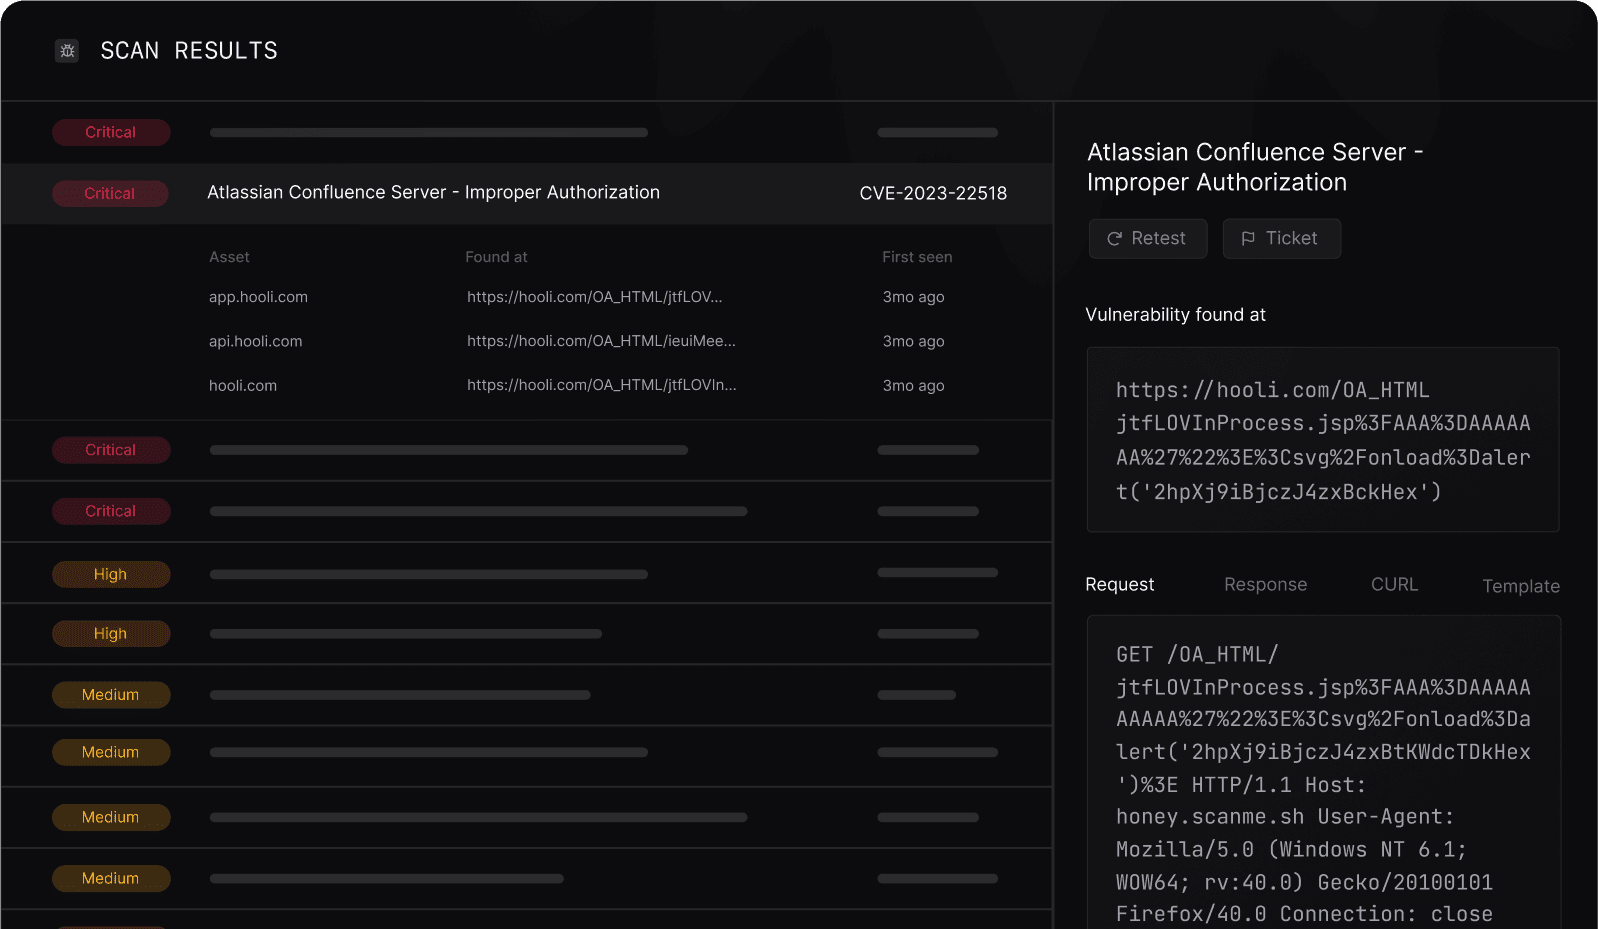Click First seen value for app.hooli.com
The image size is (1598, 929).
pos(913,297)
